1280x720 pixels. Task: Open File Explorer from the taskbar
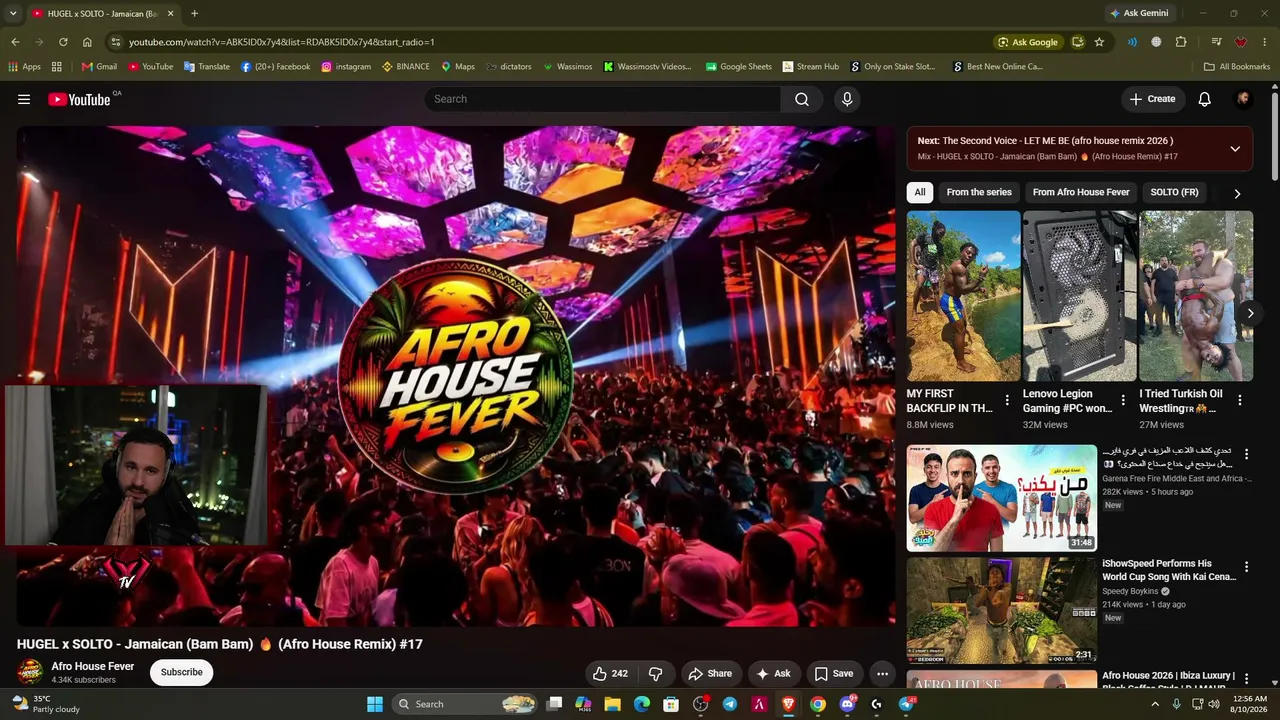tap(613, 704)
